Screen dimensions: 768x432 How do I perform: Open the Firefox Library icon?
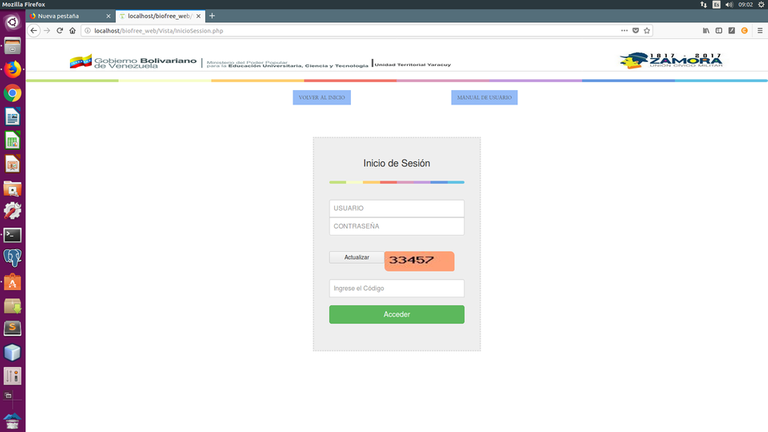click(706, 30)
